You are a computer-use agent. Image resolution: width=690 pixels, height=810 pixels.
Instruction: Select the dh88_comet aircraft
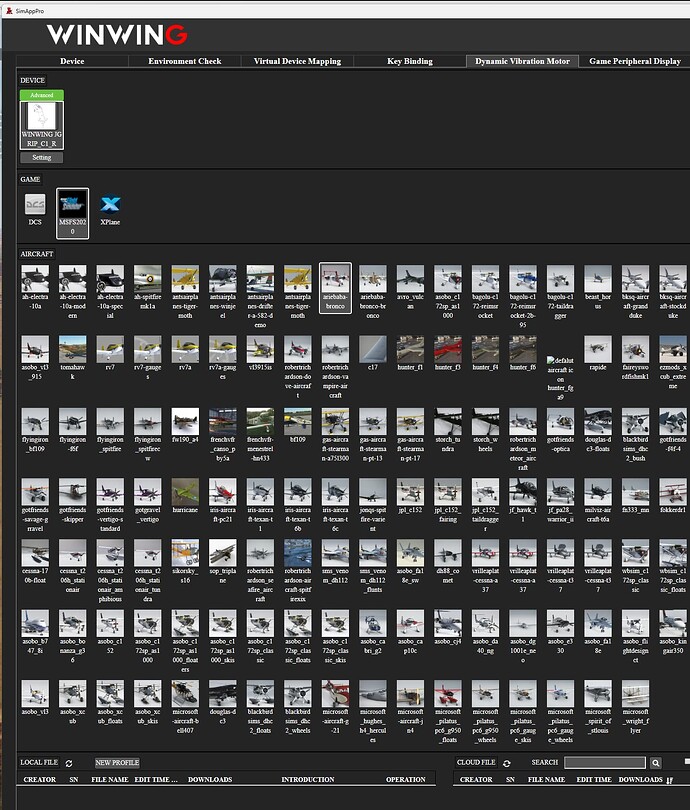click(448, 553)
